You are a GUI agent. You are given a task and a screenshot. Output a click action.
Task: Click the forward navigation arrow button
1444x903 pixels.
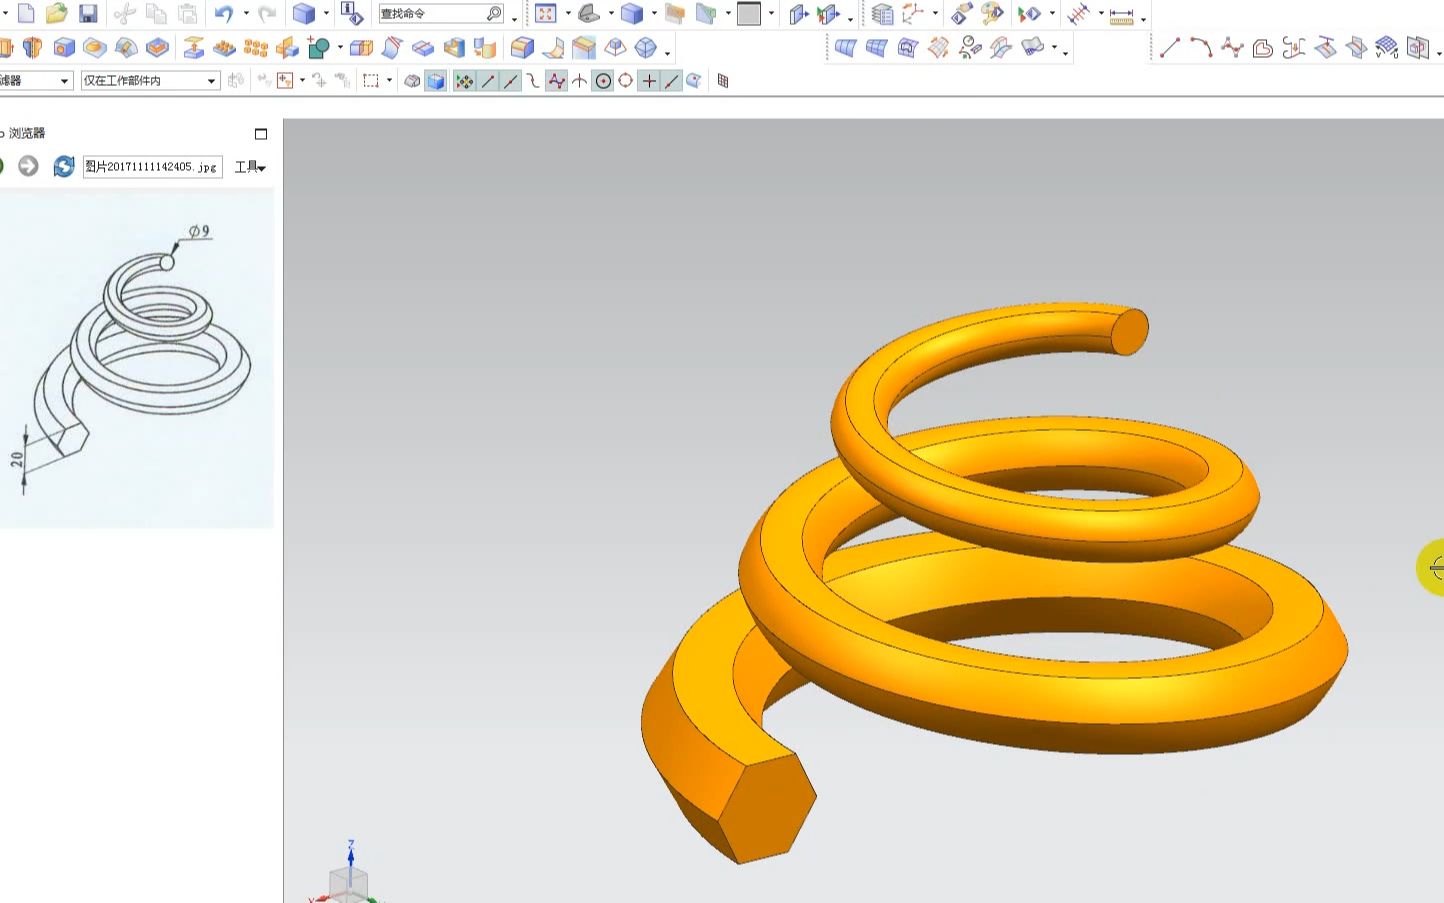pos(28,167)
